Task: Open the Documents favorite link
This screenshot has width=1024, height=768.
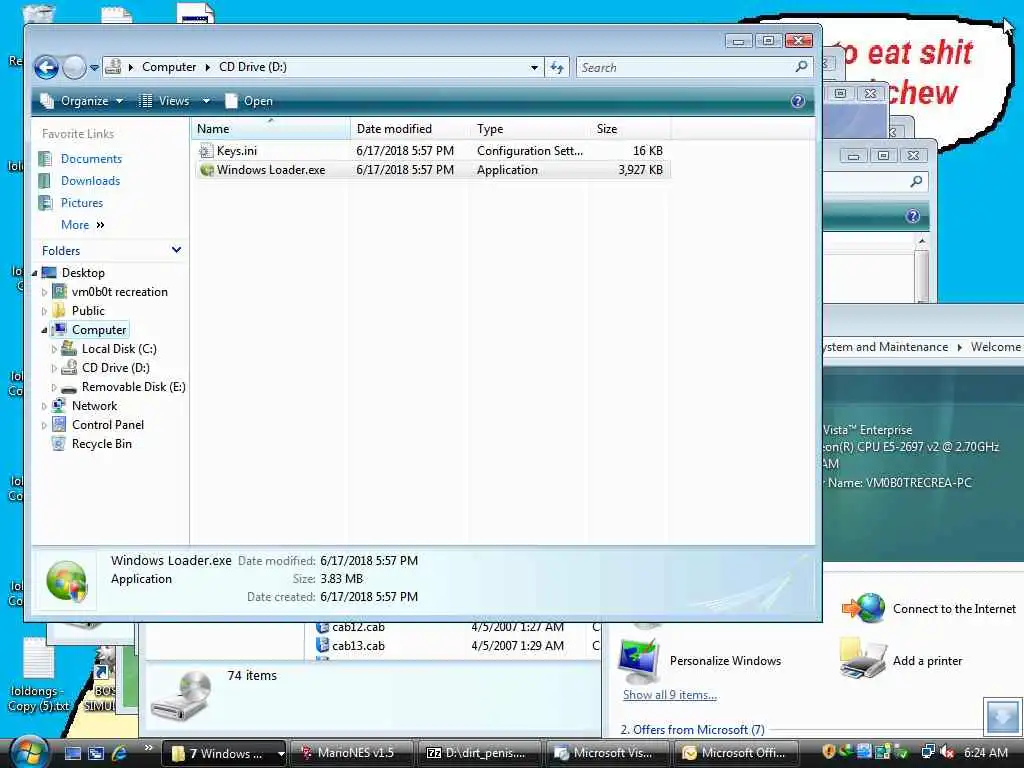Action: 91,159
